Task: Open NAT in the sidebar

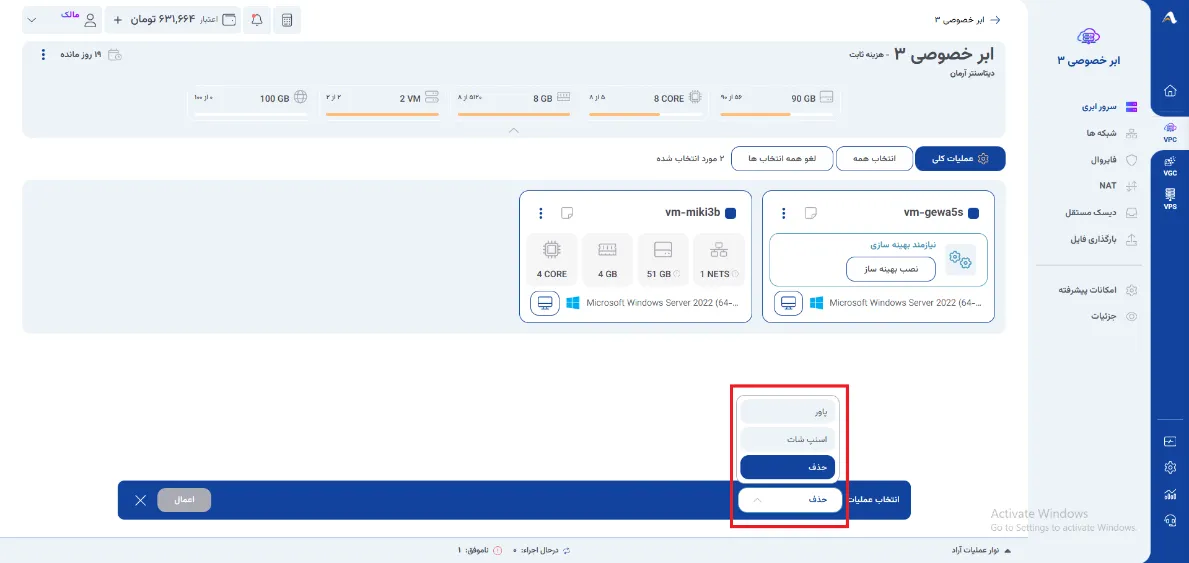Action: [x=1118, y=186]
